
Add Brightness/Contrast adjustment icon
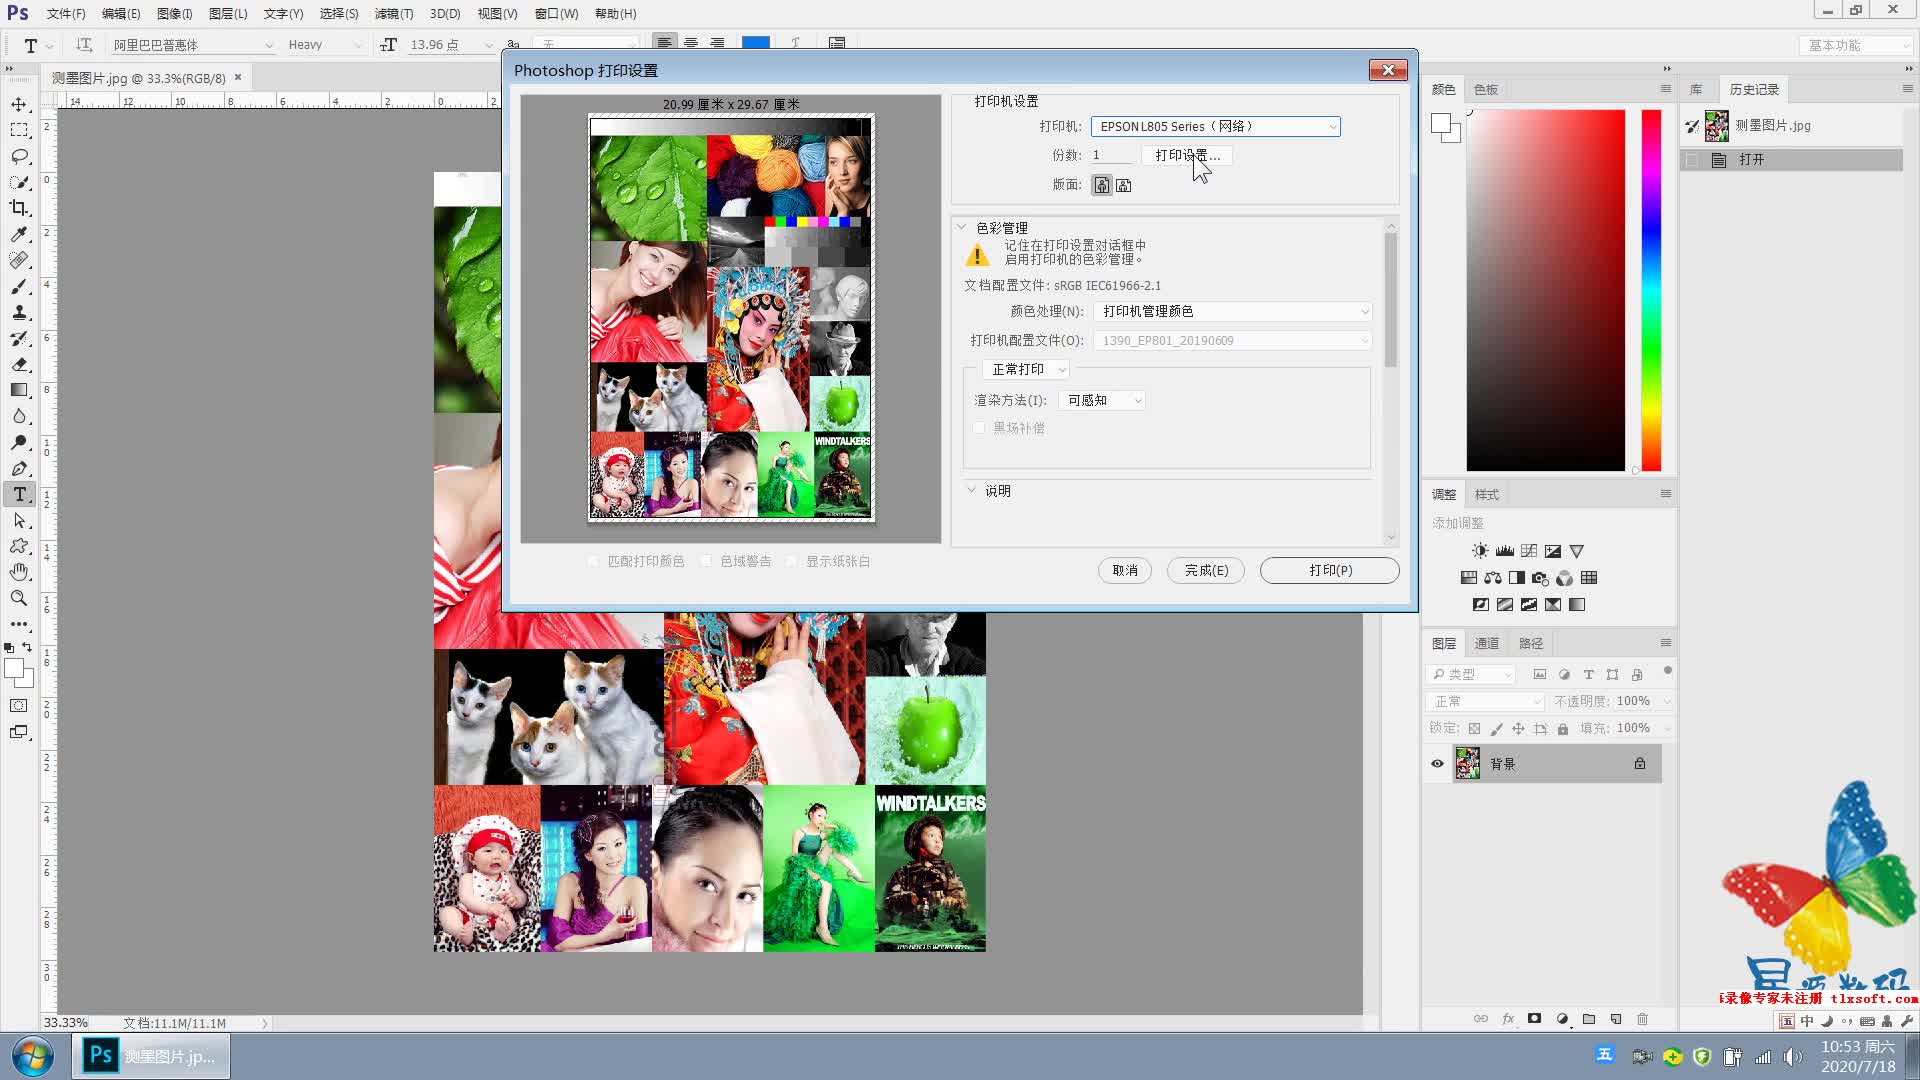pyautogui.click(x=1480, y=551)
